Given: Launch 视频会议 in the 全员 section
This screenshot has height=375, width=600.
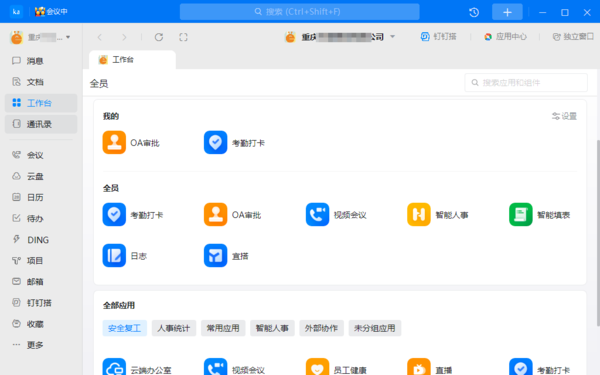Looking at the screenshot, I should point(336,215).
